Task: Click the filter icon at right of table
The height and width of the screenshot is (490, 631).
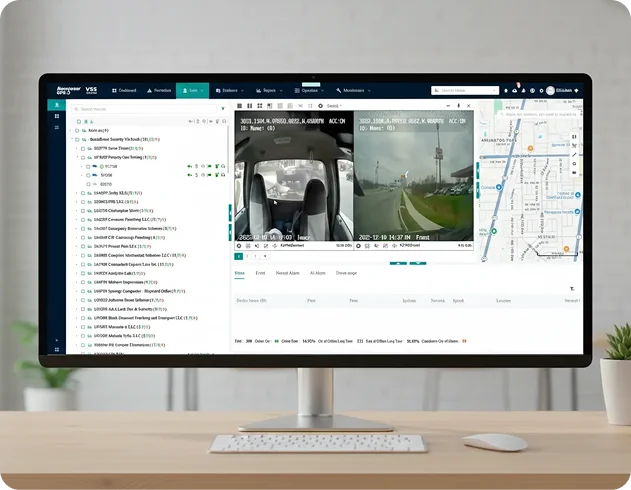Action: 573,289
